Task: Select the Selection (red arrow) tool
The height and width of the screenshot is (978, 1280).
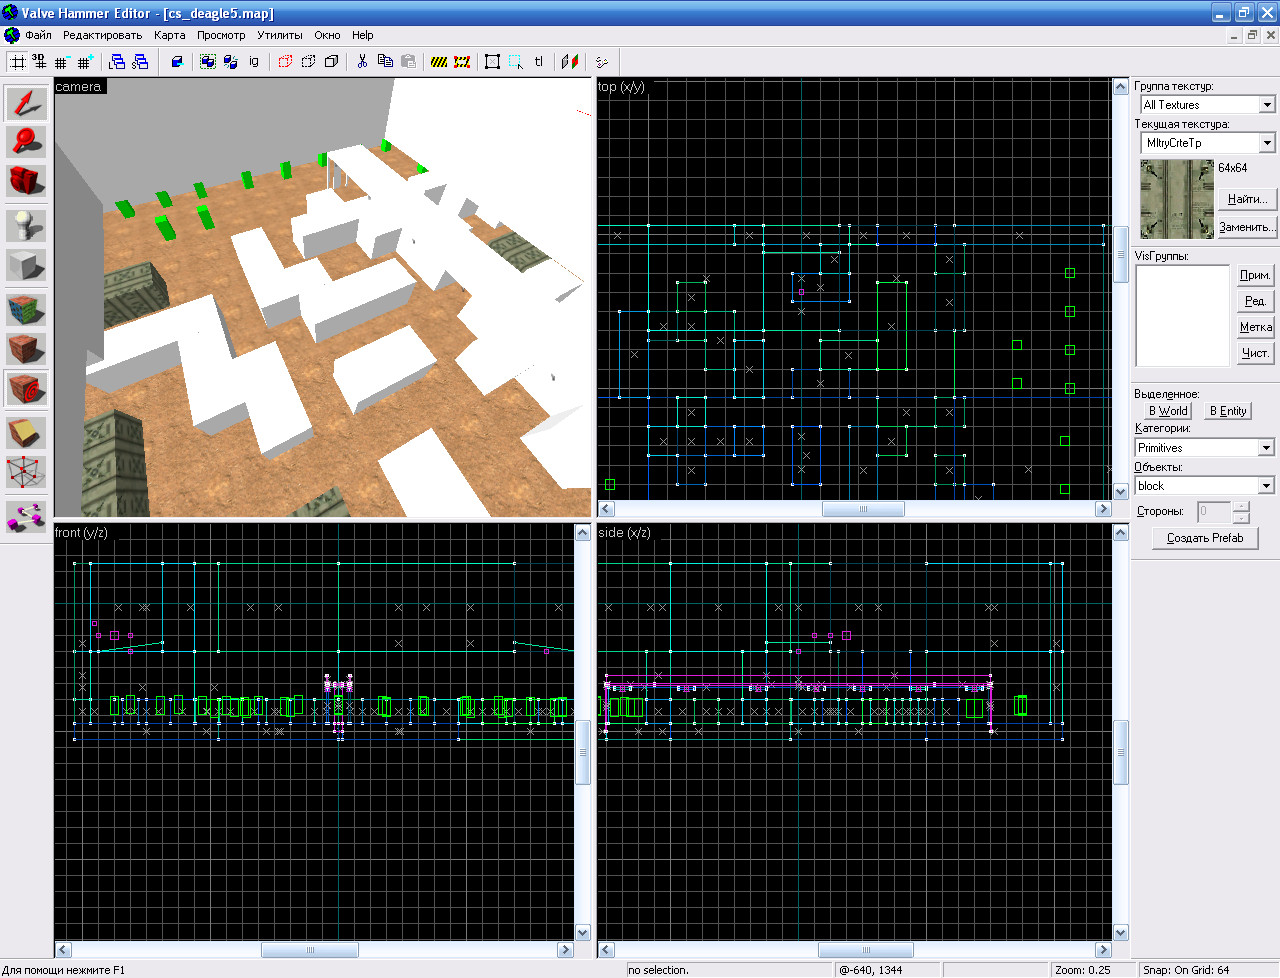Action: pyautogui.click(x=26, y=104)
